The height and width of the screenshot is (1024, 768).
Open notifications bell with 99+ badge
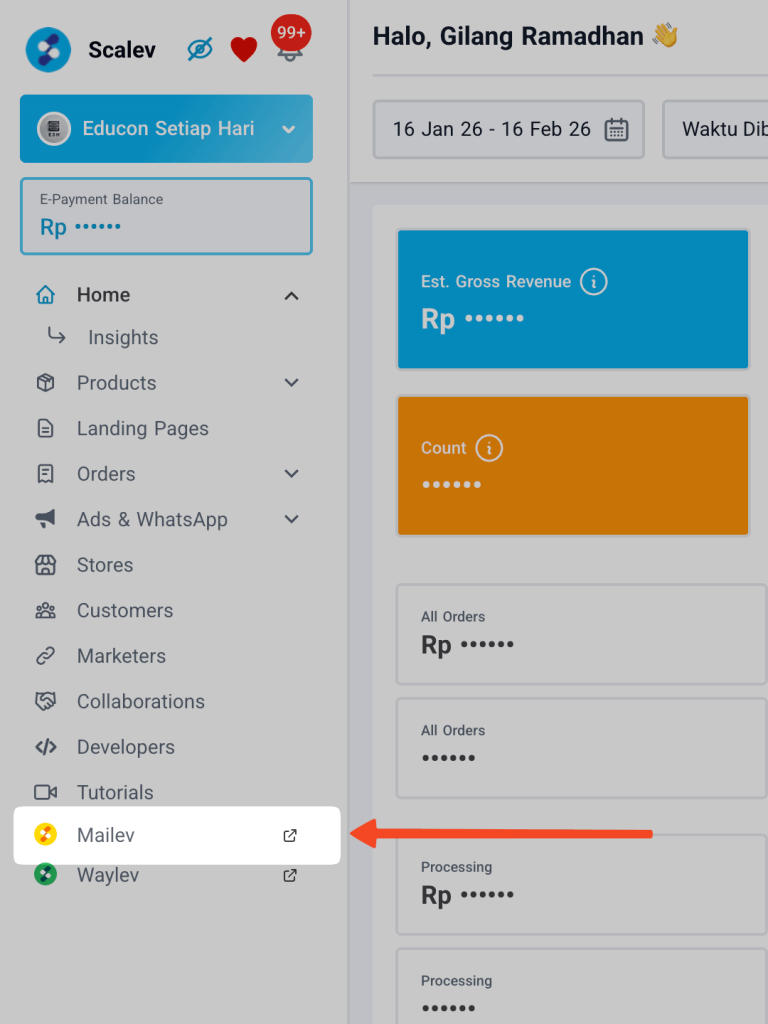tap(289, 46)
